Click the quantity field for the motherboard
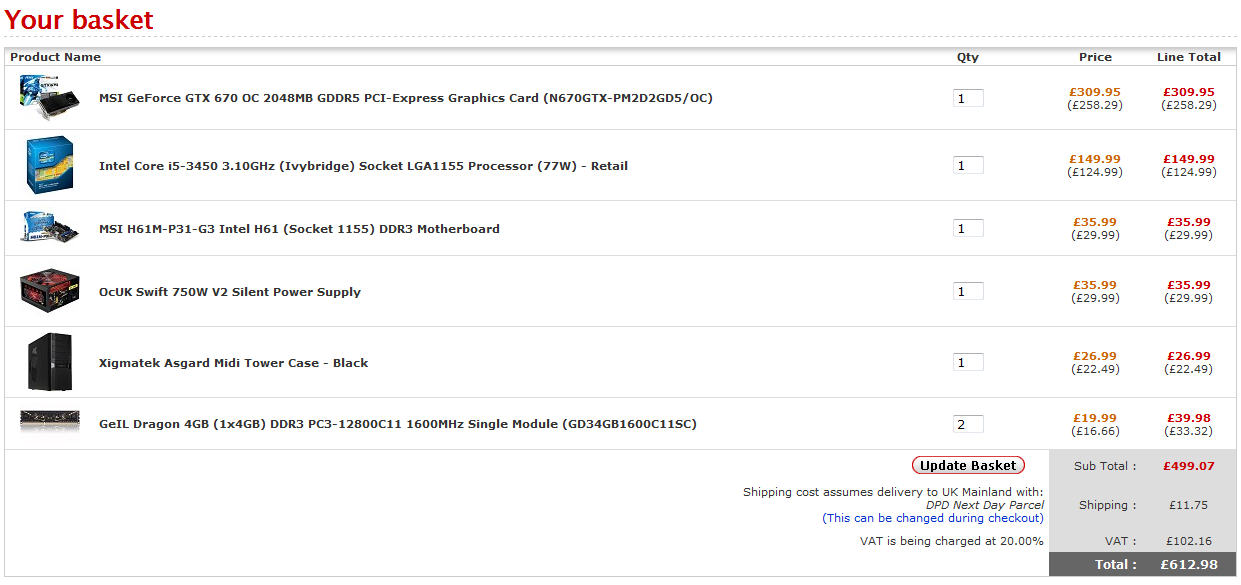 click(968, 229)
